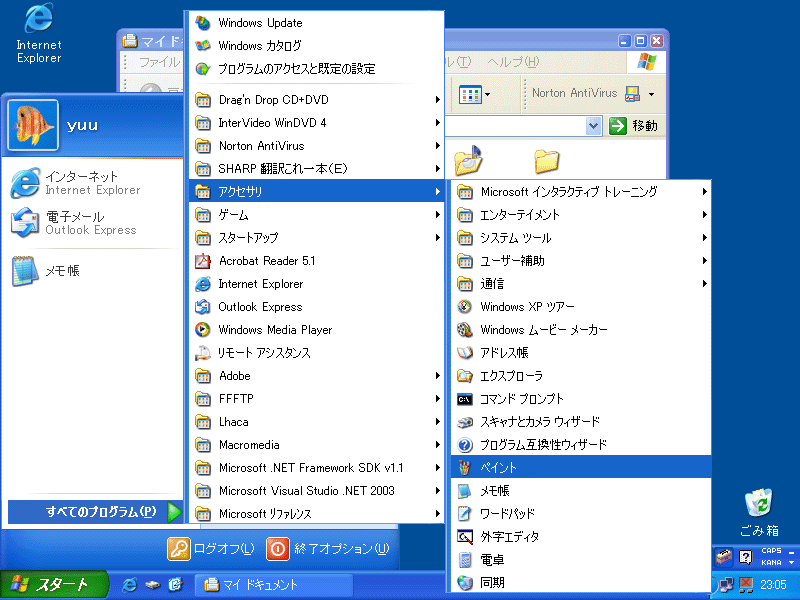Click the プログラム互換性ウィザード help icon
The image size is (800, 600).
464,445
